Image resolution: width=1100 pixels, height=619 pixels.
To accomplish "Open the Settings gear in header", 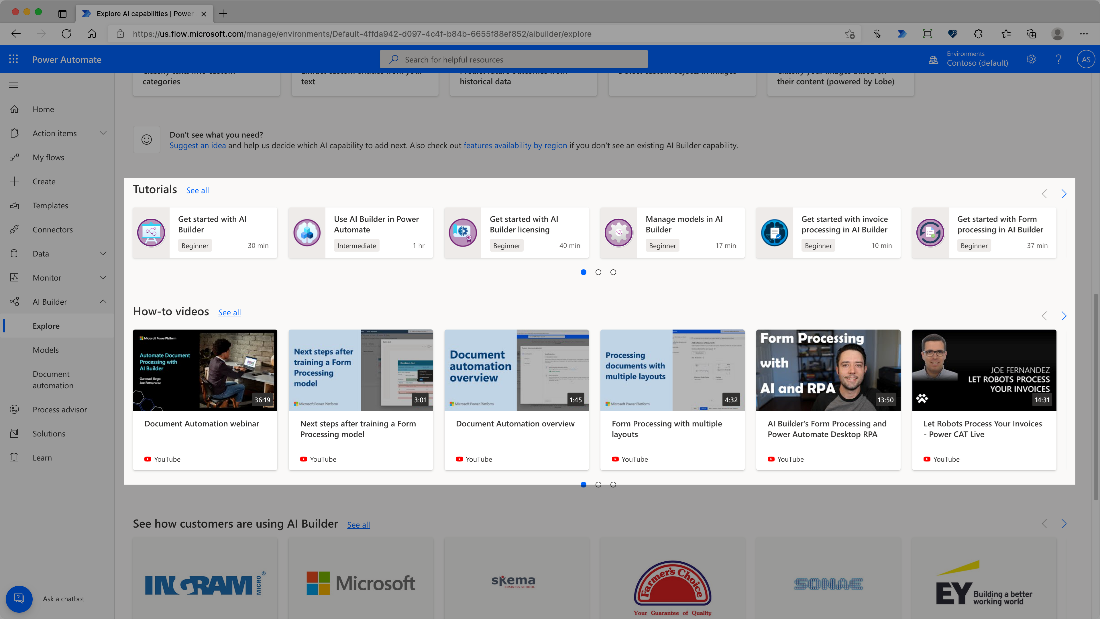I will pos(1031,60).
